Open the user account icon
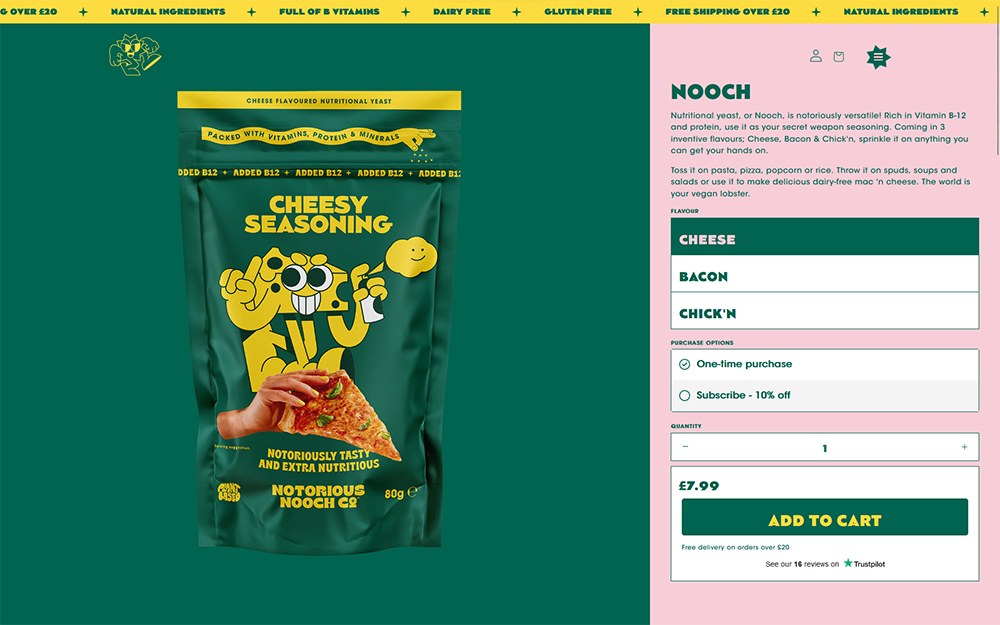Image resolution: width=1000 pixels, height=625 pixels. coord(815,56)
